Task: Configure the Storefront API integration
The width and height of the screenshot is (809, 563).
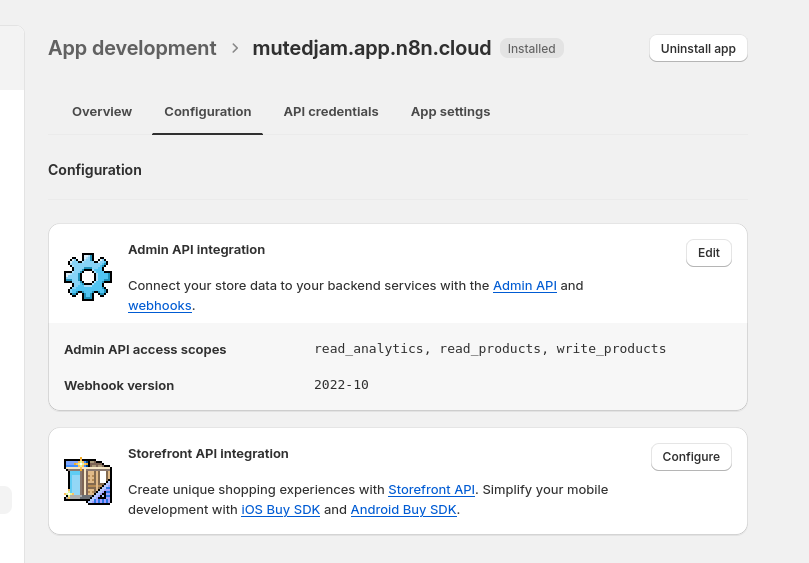Action: (690, 457)
